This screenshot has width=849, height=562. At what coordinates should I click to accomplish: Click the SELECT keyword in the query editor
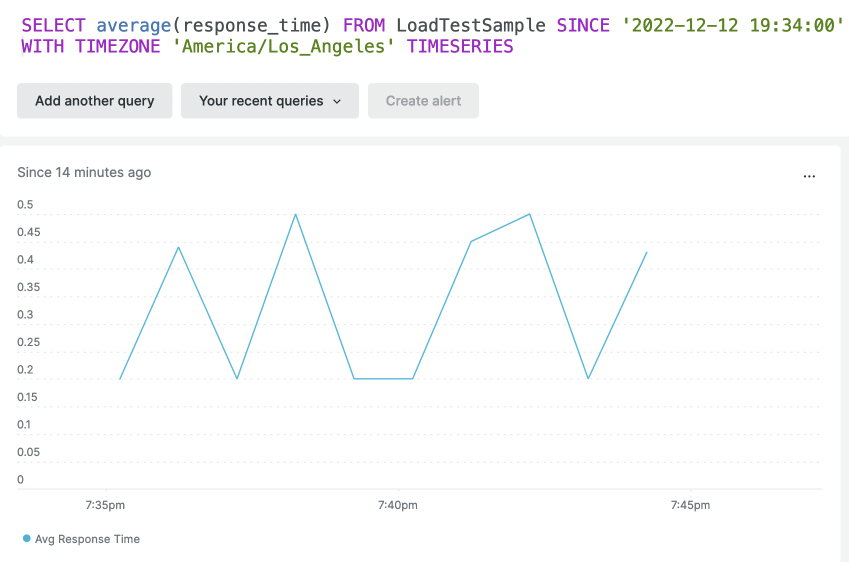click(54, 25)
